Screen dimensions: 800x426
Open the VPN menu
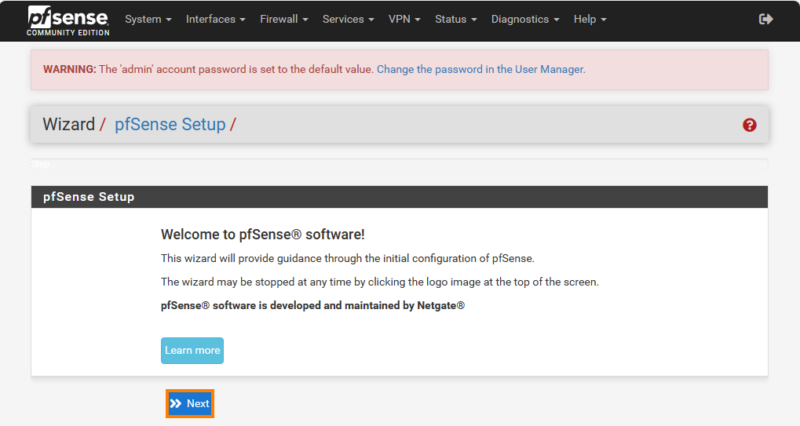(404, 19)
